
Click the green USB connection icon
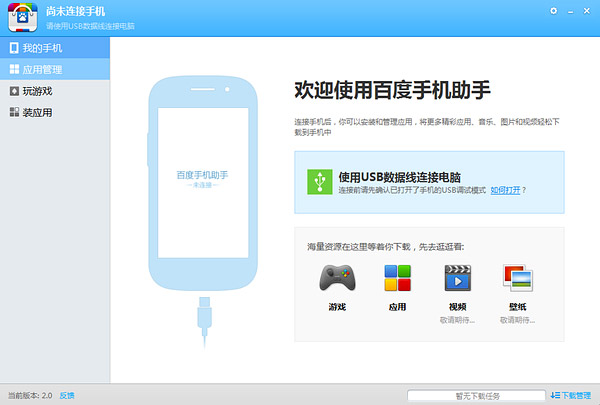[x=317, y=181]
